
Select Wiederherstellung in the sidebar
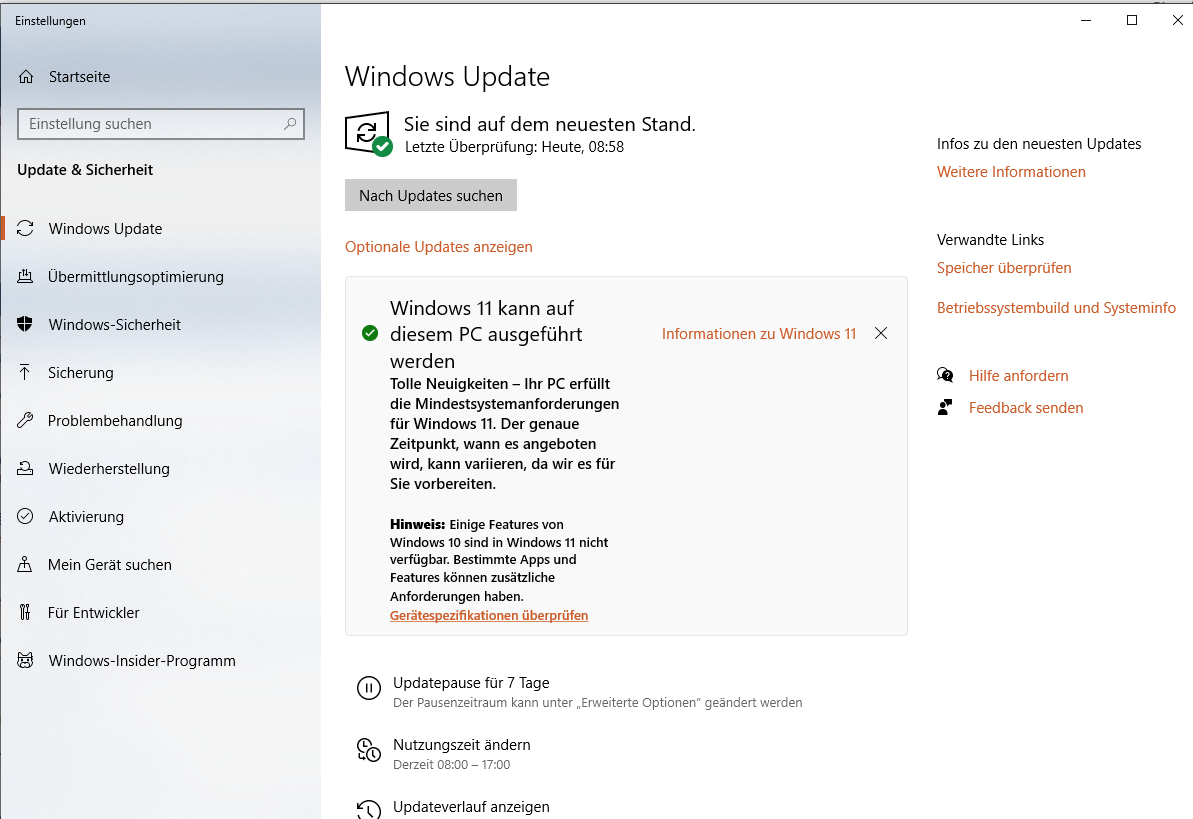[109, 468]
